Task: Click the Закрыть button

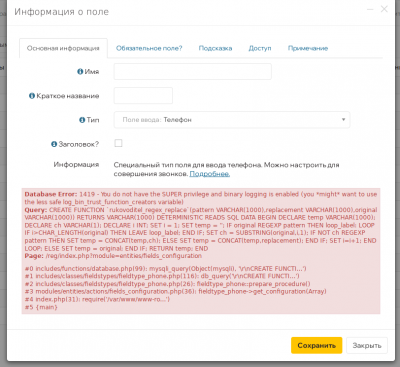Action: [367, 345]
